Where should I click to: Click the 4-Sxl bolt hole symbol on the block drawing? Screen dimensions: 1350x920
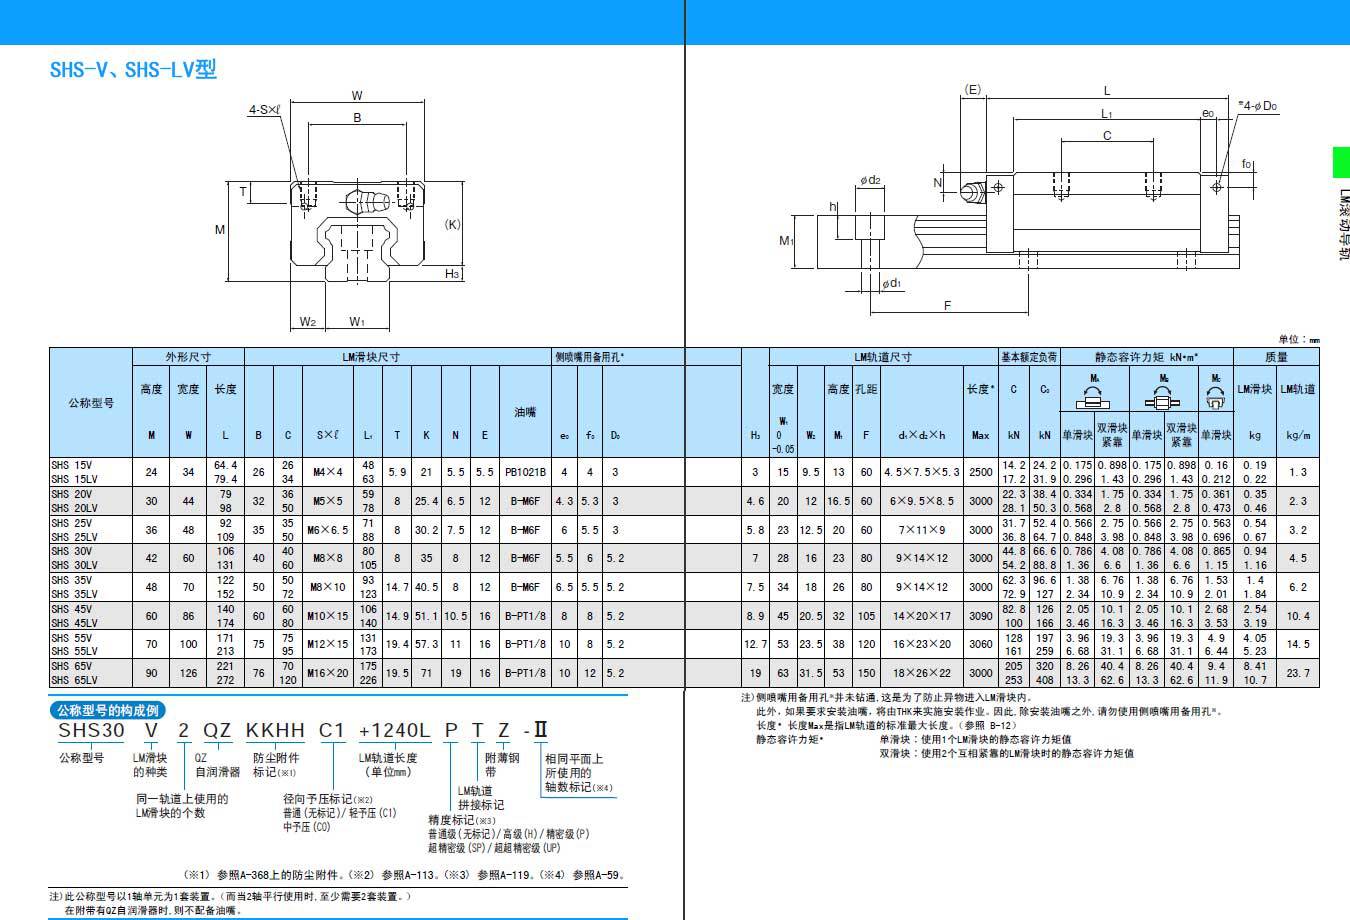[264, 110]
